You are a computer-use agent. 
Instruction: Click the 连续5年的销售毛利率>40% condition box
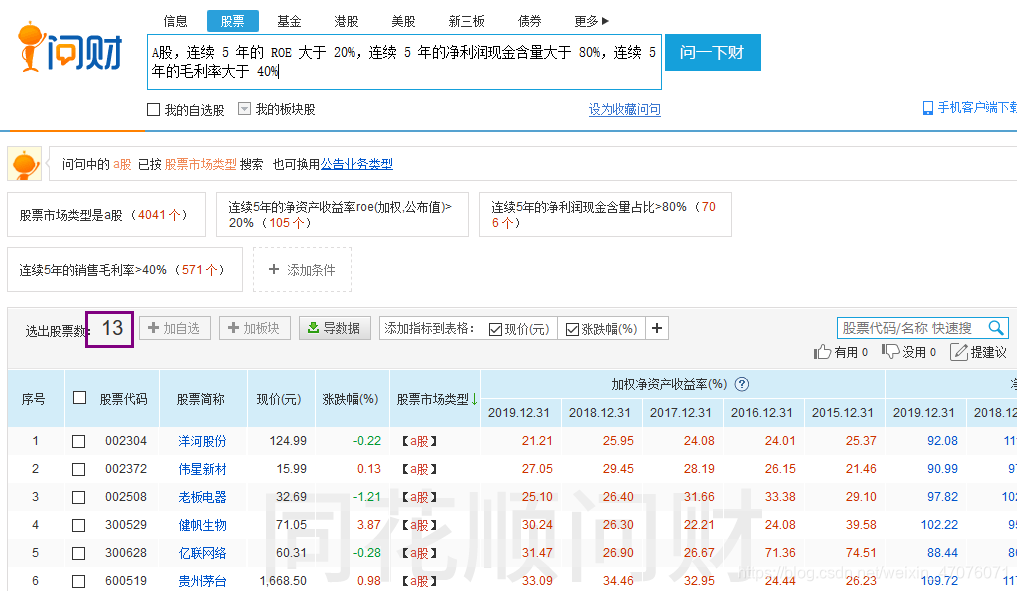click(x=125, y=269)
